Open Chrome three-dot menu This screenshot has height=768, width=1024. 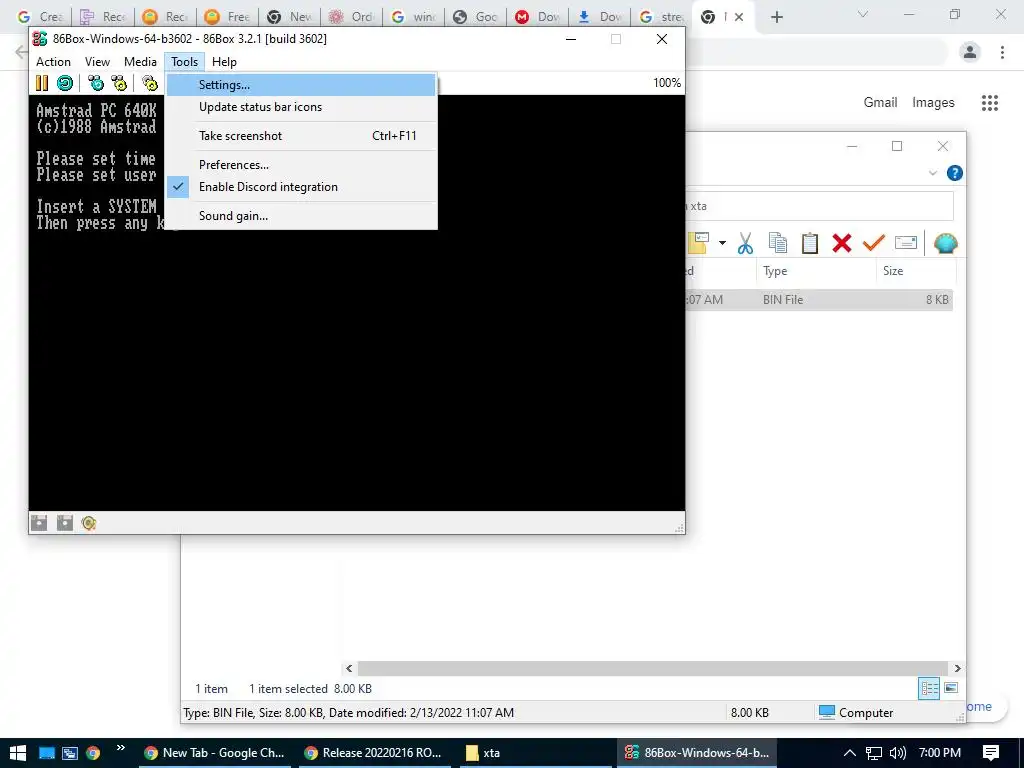point(1002,52)
